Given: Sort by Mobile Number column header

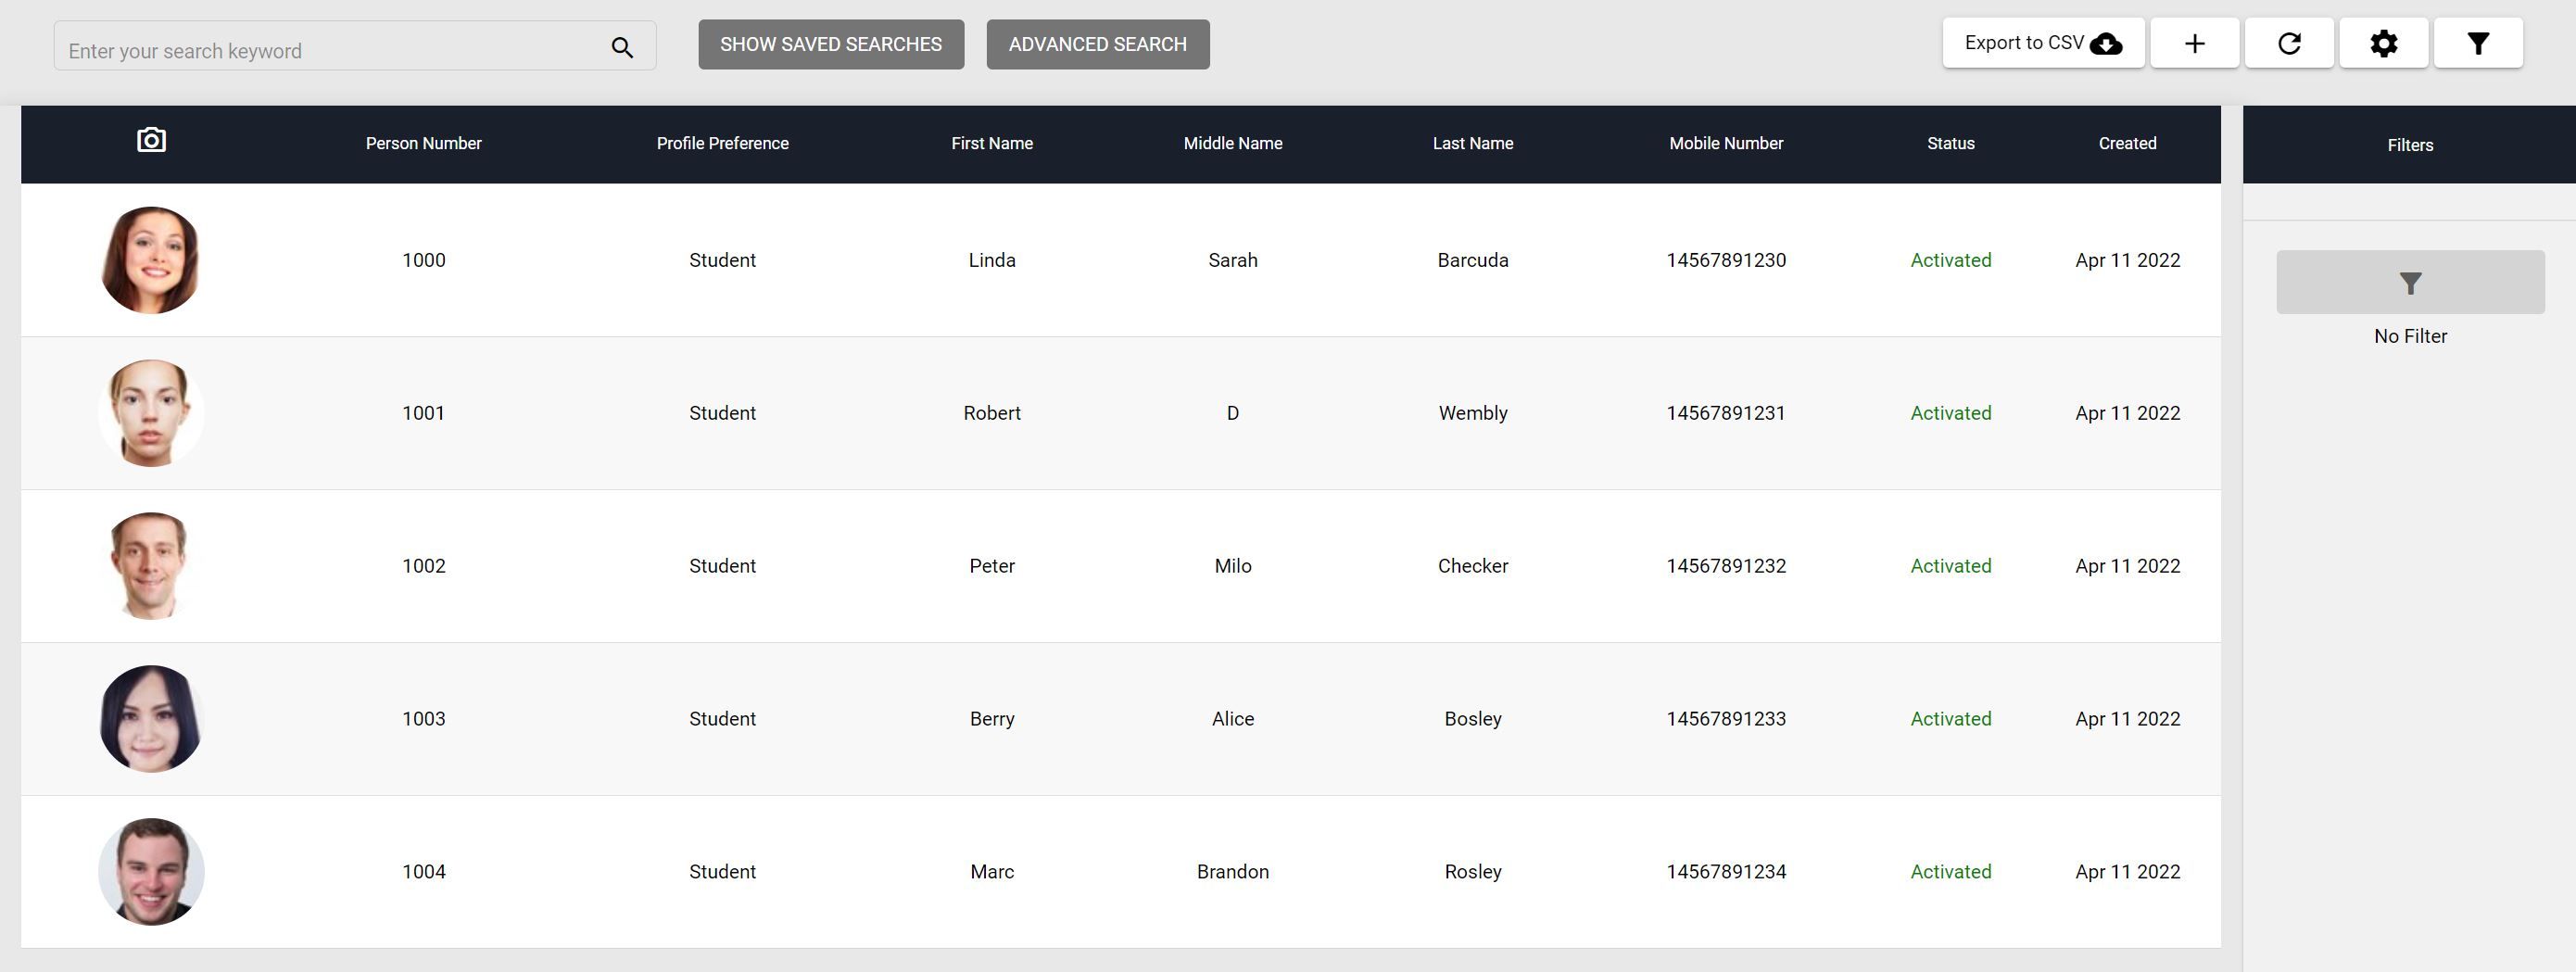Looking at the screenshot, I should pyautogui.click(x=1726, y=143).
